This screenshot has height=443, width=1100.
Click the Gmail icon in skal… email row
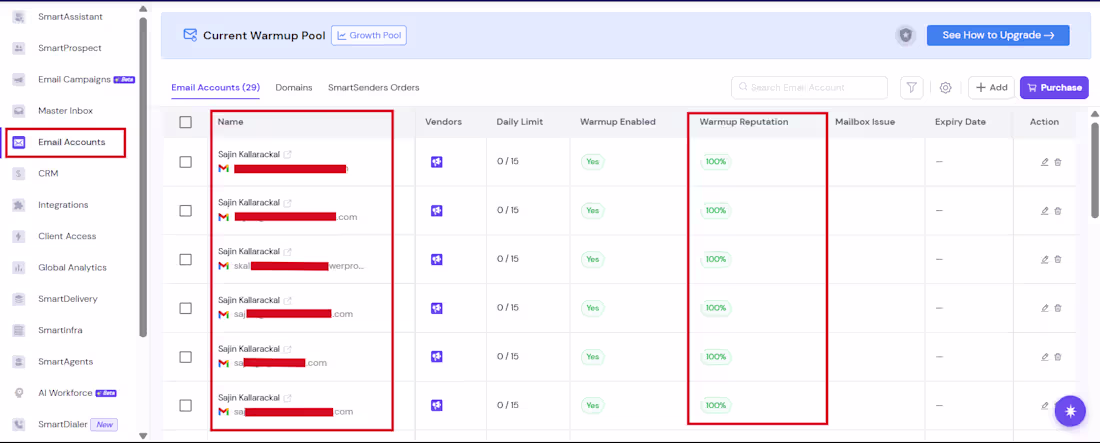pyautogui.click(x=224, y=266)
